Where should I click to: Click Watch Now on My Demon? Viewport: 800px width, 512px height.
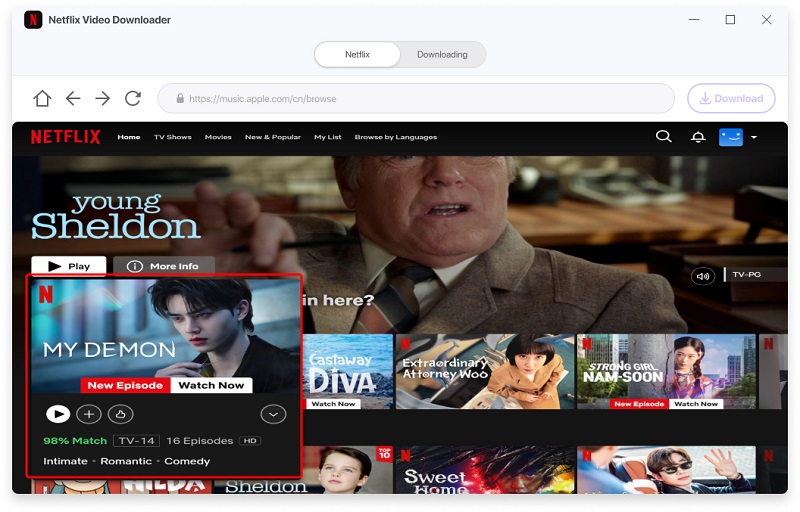[x=211, y=386]
